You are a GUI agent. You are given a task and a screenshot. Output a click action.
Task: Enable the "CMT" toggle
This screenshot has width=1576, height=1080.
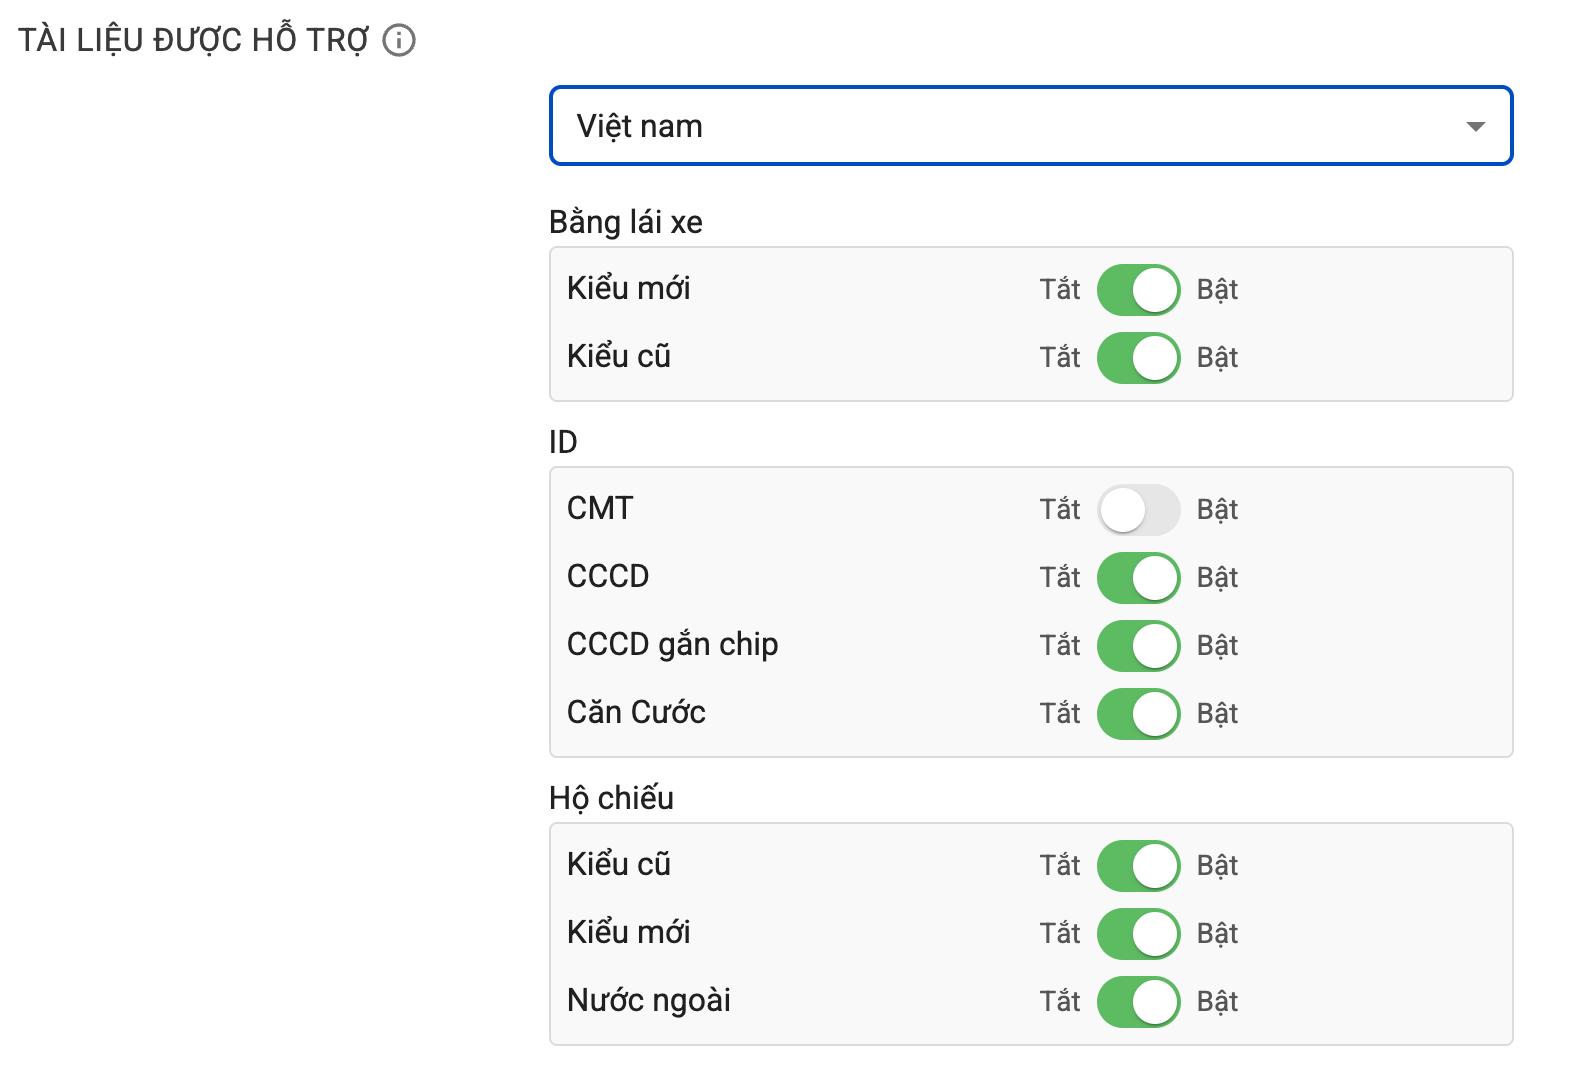[1137, 509]
